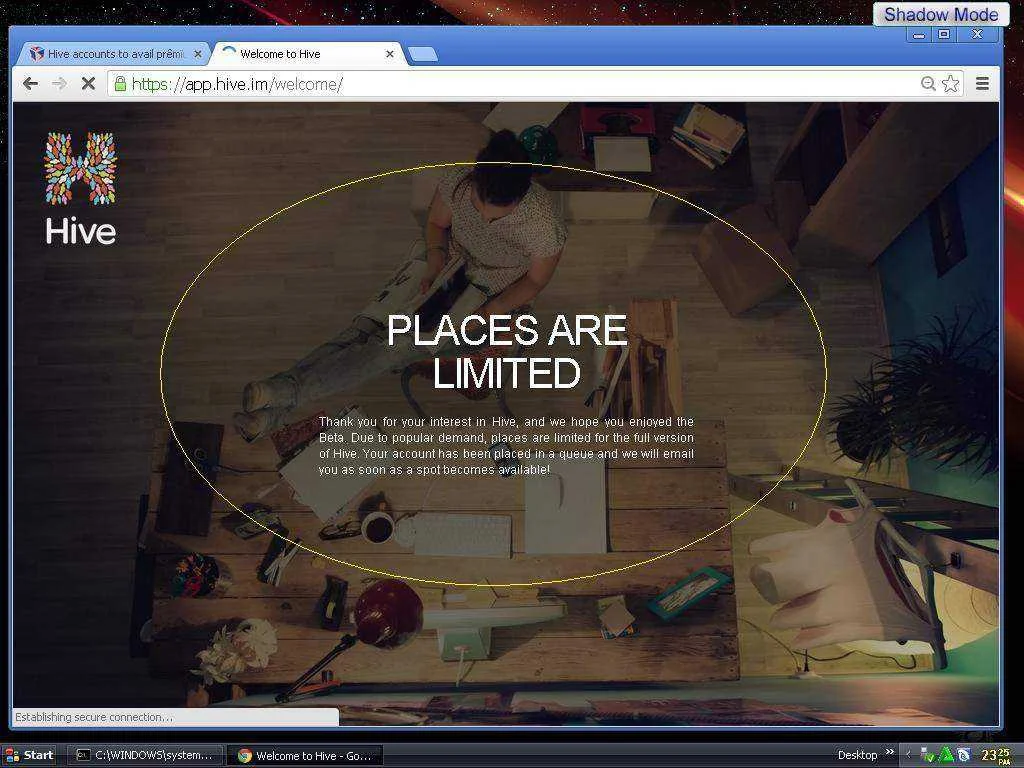Screen dimensions: 1024x768
Task: Expand the Desktop toolbar chevron
Action: pyautogui.click(x=889, y=753)
